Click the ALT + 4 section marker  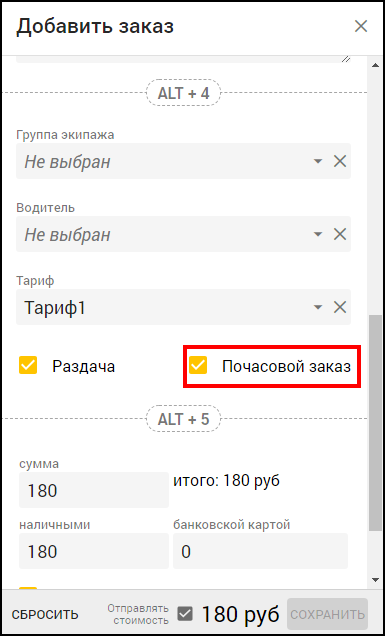pyautogui.click(x=183, y=93)
